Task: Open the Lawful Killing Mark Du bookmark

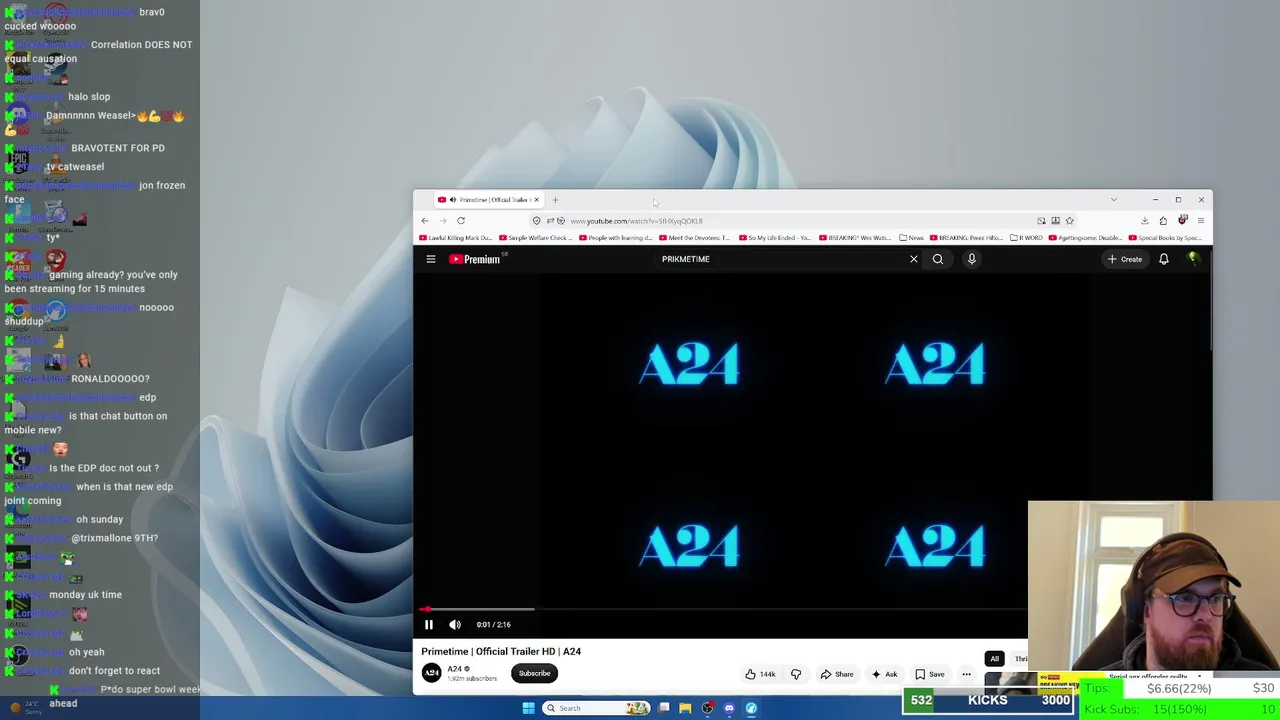Action: 455,238
